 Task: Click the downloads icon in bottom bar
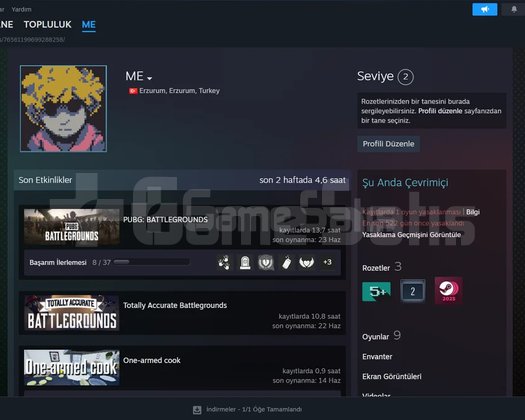click(197, 410)
